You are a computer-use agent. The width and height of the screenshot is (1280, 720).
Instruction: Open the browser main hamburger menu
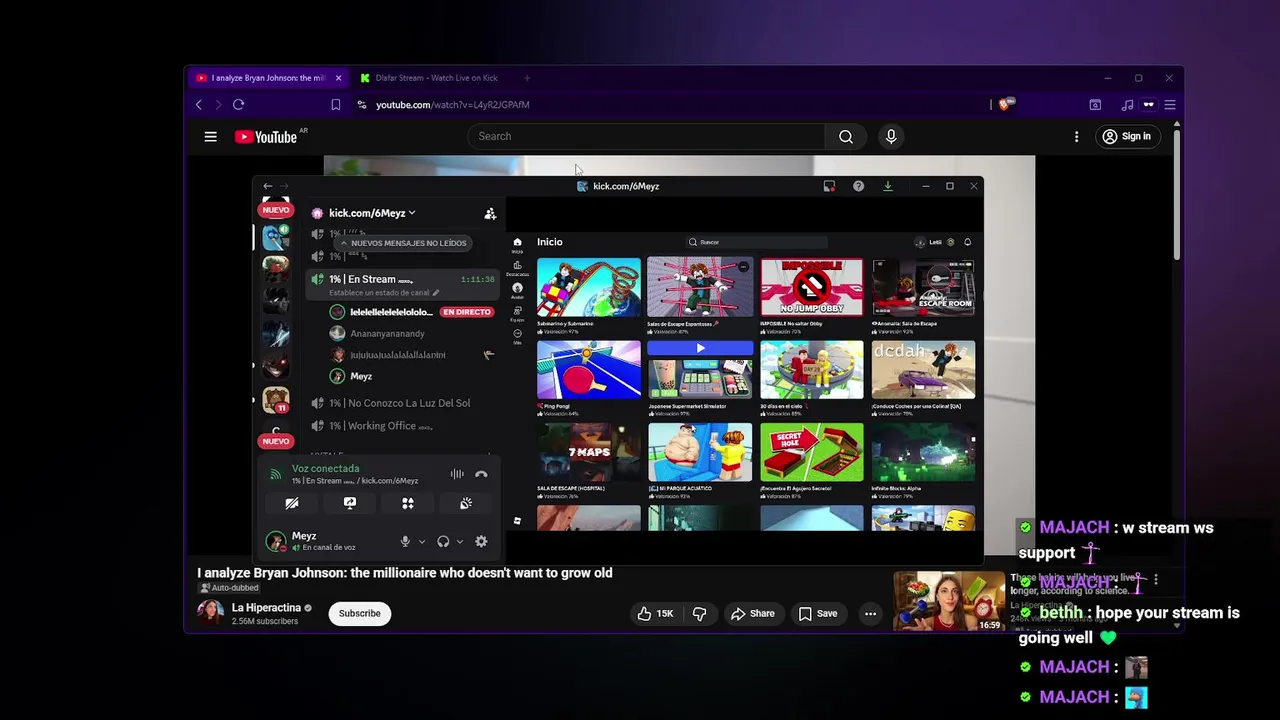point(1169,104)
